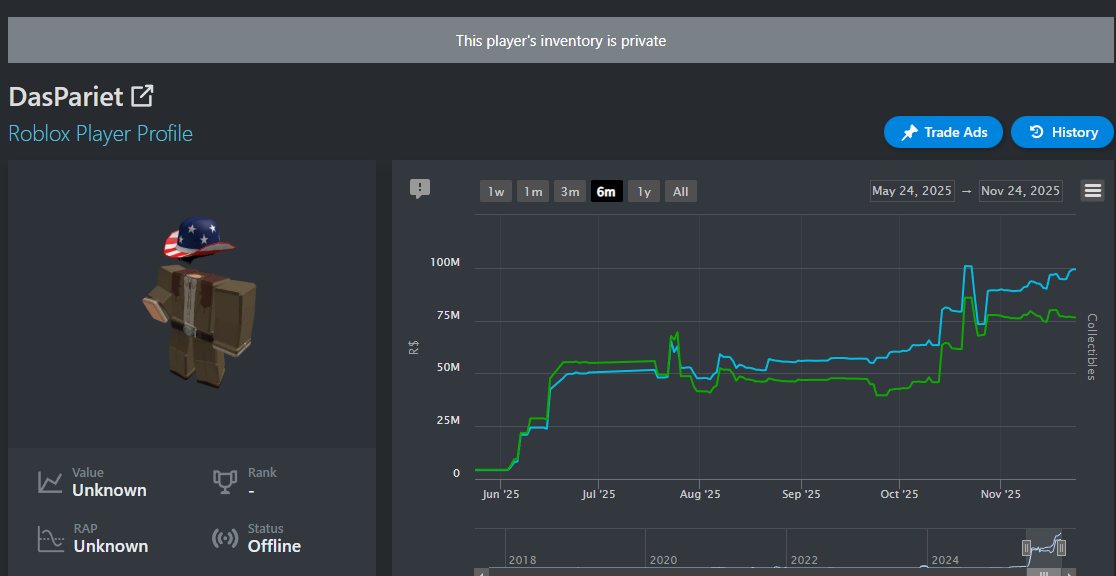The image size is (1116, 576).
Task: Click the inventory is private banner
Action: click(561, 41)
